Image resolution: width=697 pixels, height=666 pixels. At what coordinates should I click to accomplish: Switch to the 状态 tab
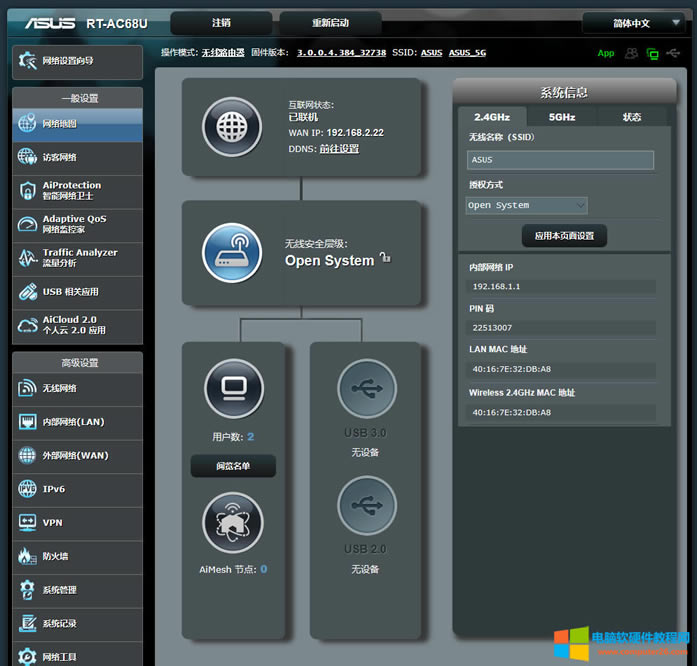pyautogui.click(x=632, y=117)
